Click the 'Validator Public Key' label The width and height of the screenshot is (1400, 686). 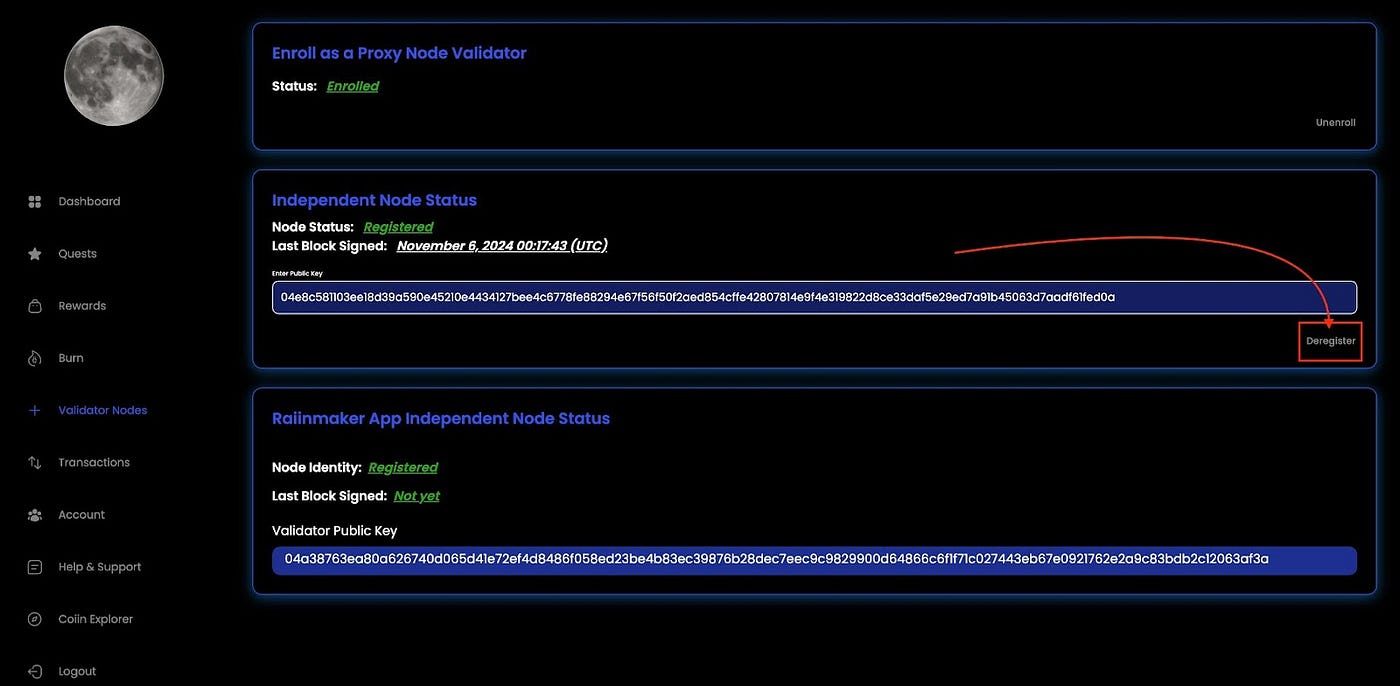coord(334,531)
